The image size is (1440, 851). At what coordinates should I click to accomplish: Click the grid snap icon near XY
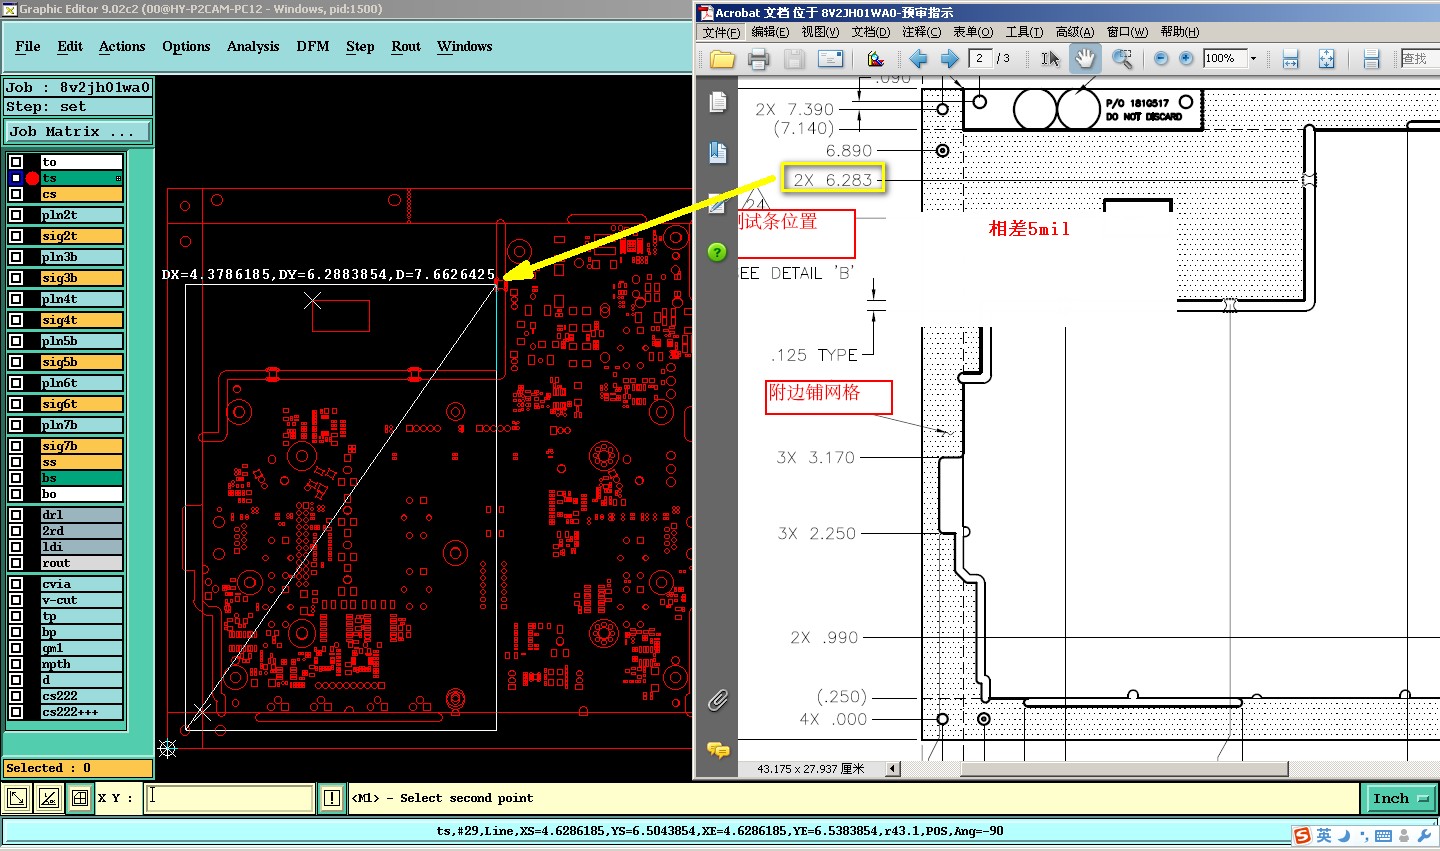(x=79, y=798)
